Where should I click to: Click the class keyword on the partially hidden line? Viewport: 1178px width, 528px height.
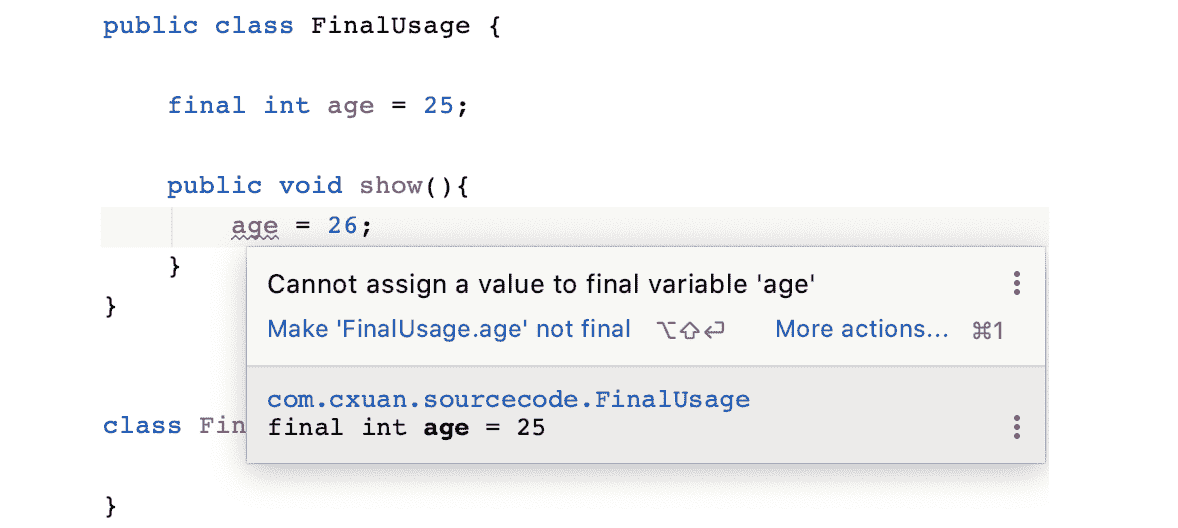tap(142, 426)
